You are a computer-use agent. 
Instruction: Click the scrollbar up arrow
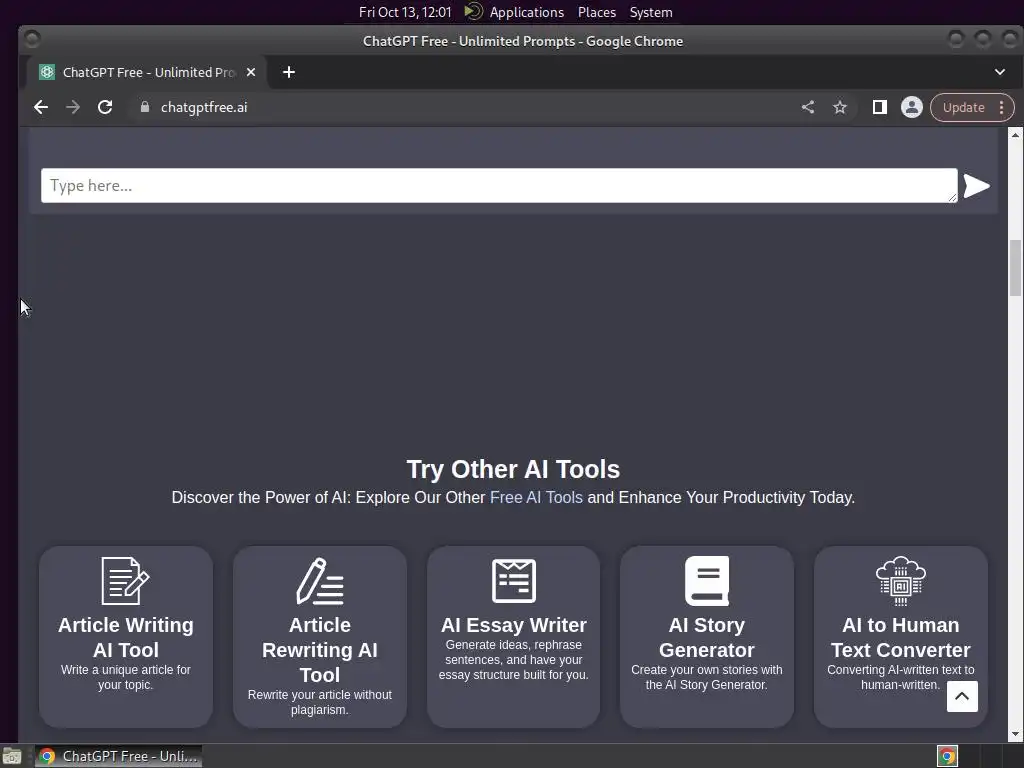point(1015,135)
